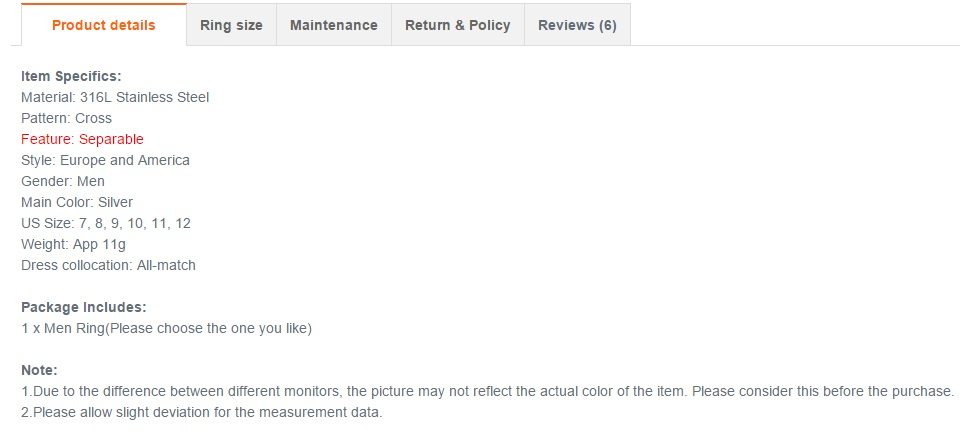View the Return & Policy tab
The image size is (960, 447).
(457, 25)
